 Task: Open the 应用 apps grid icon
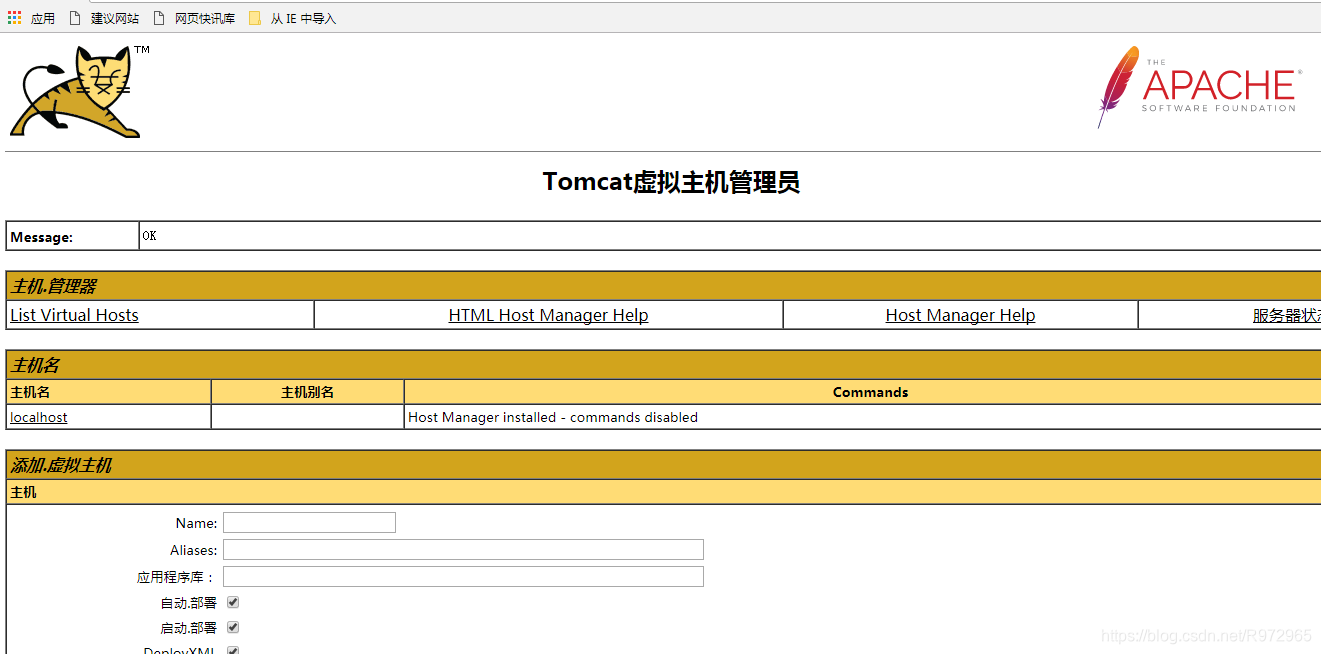[x=15, y=18]
